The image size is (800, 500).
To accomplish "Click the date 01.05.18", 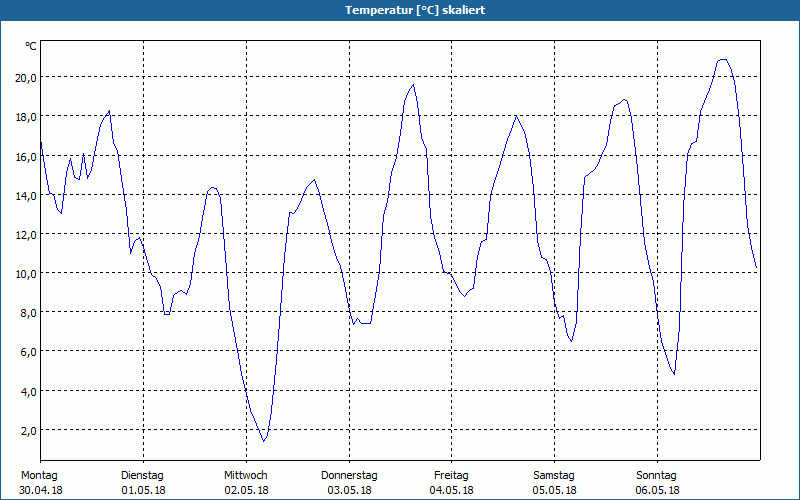I will (x=143, y=490).
